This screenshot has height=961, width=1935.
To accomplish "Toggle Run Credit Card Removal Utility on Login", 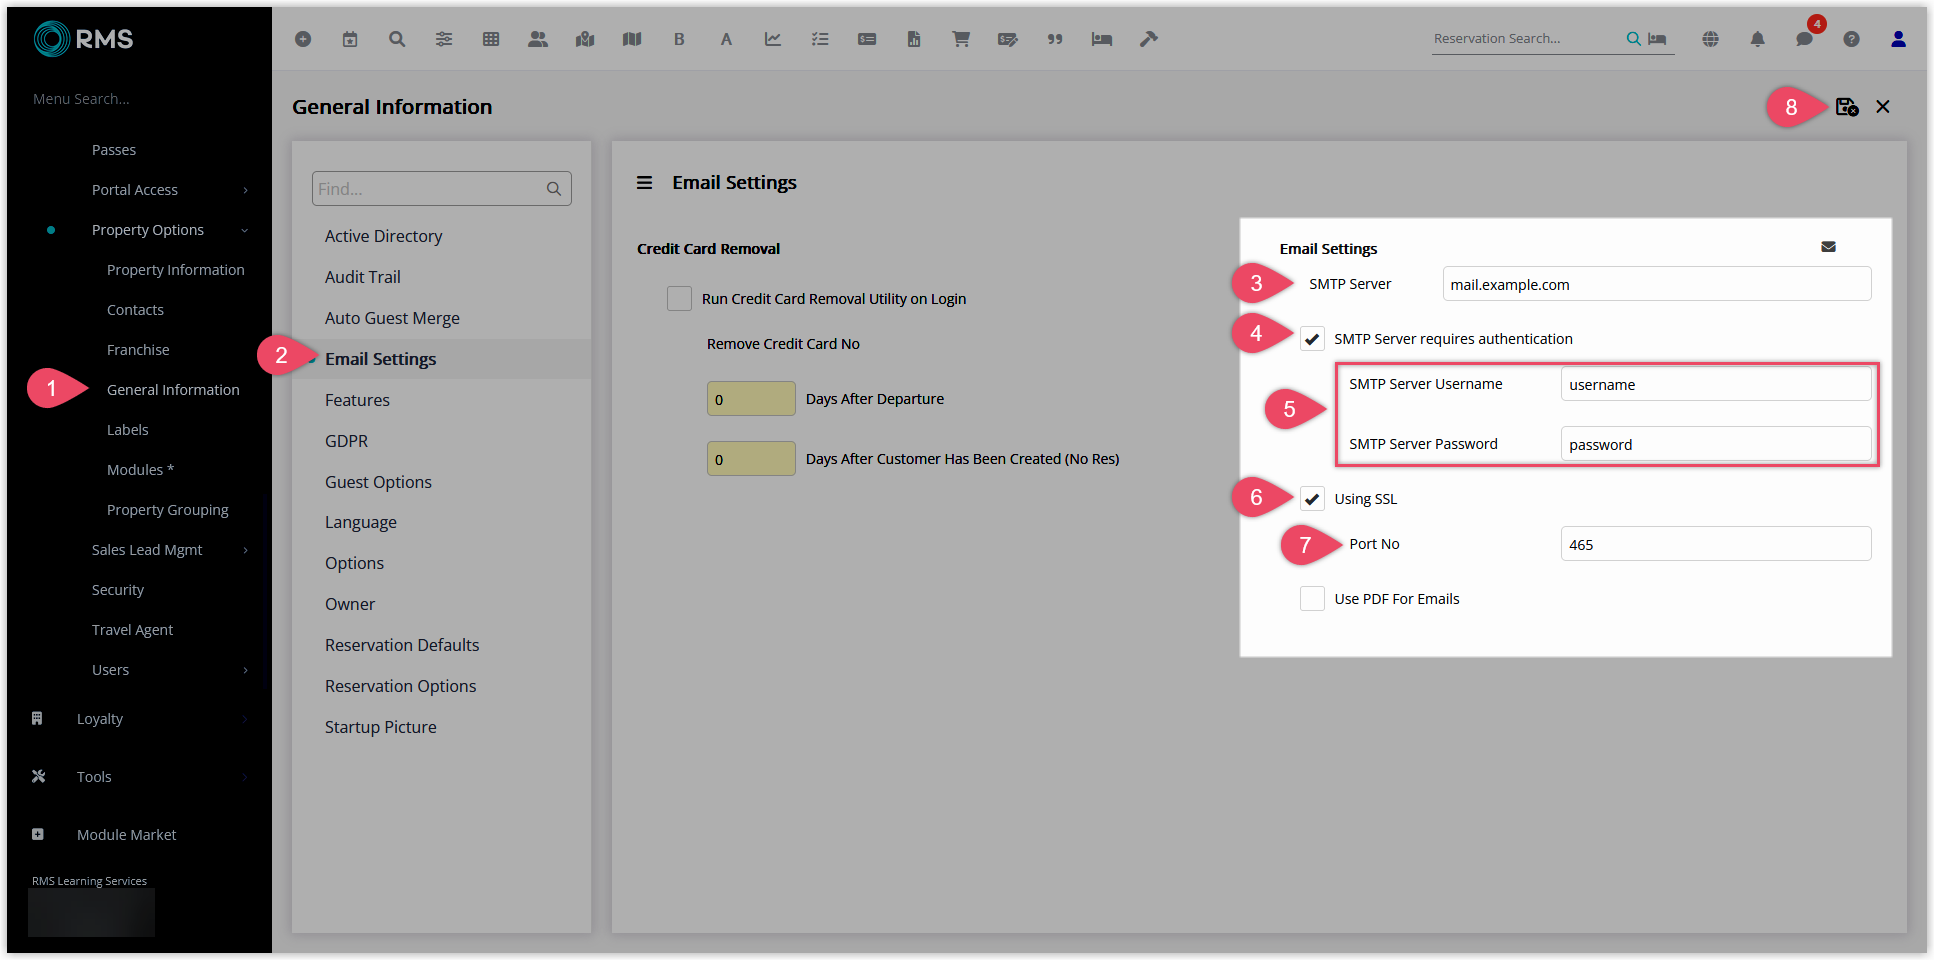I will pos(679,299).
